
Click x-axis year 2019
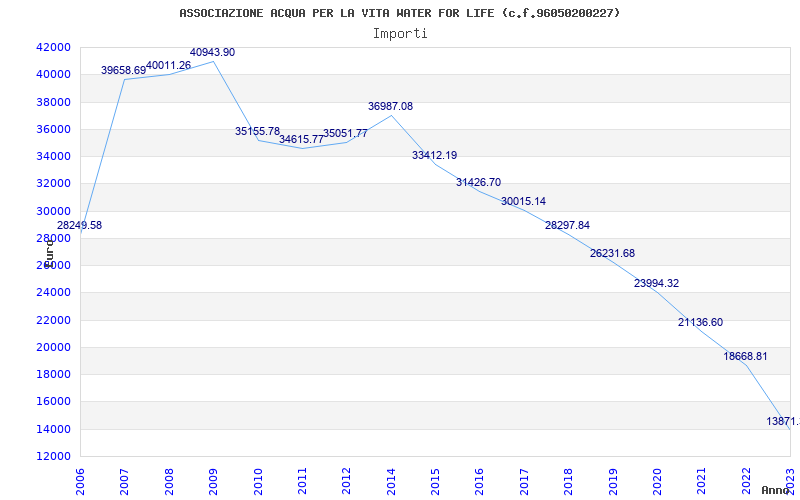click(x=613, y=482)
